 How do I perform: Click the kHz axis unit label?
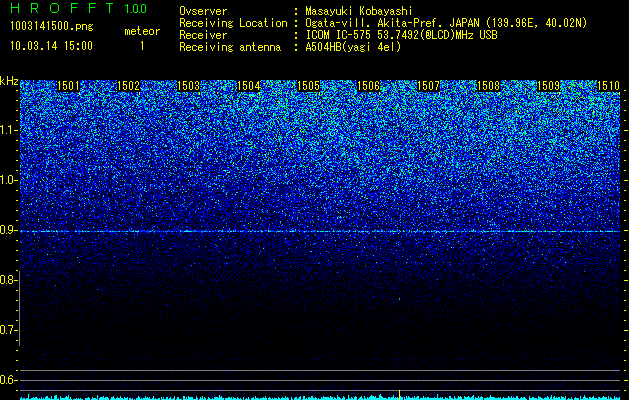tap(9, 81)
